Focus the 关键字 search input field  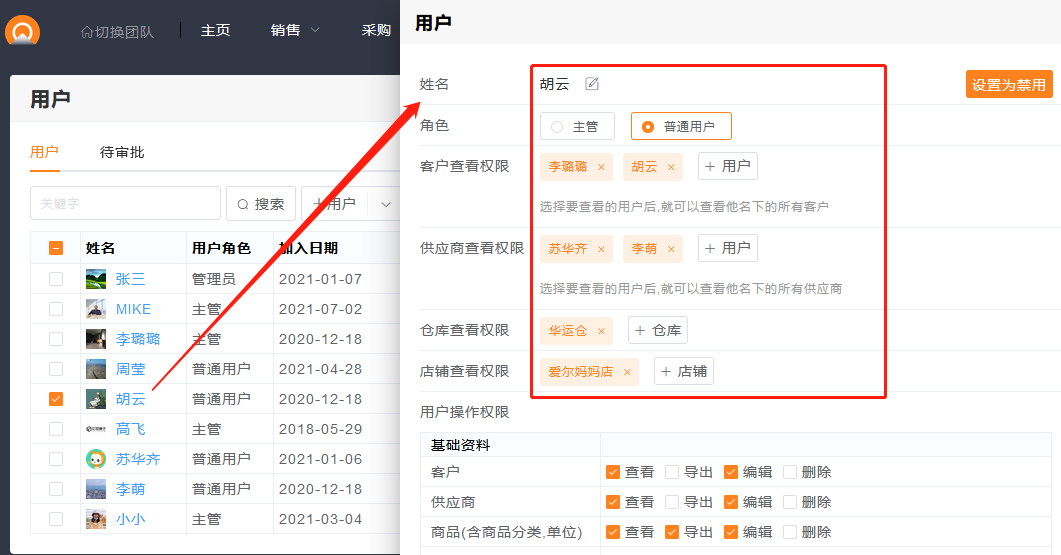[x=125, y=203]
